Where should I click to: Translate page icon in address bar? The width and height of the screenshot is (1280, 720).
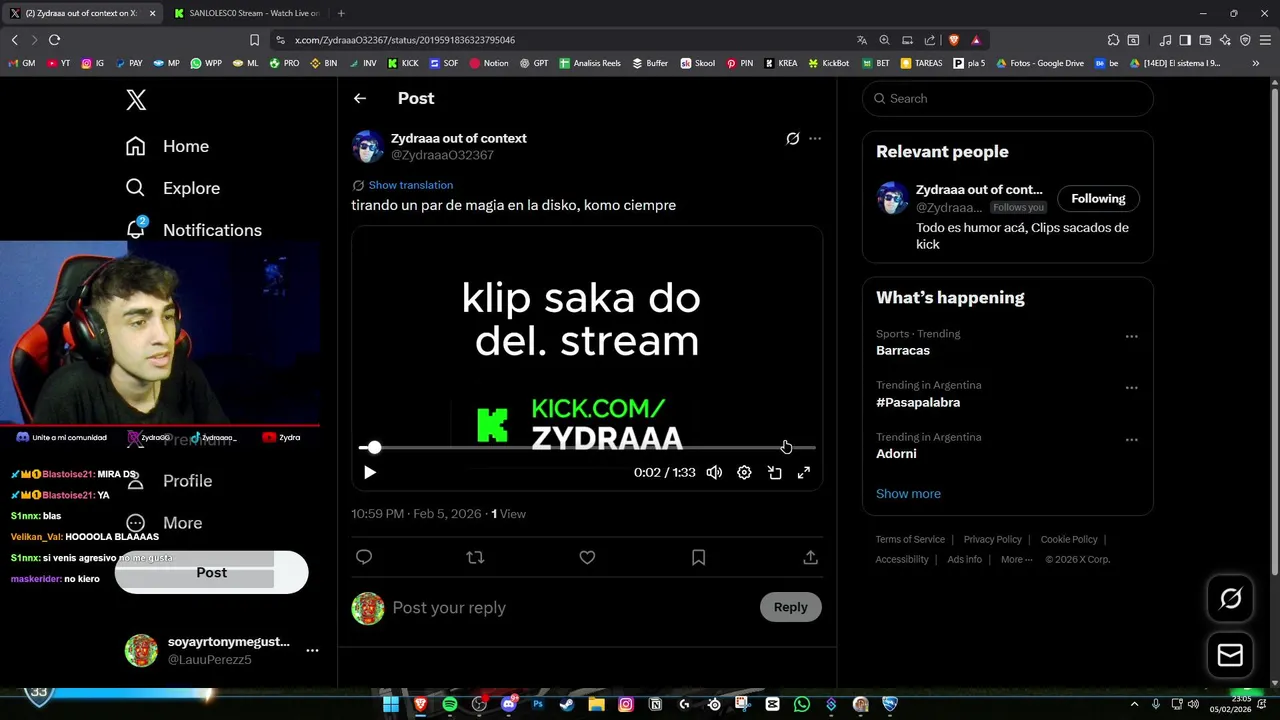[862, 40]
